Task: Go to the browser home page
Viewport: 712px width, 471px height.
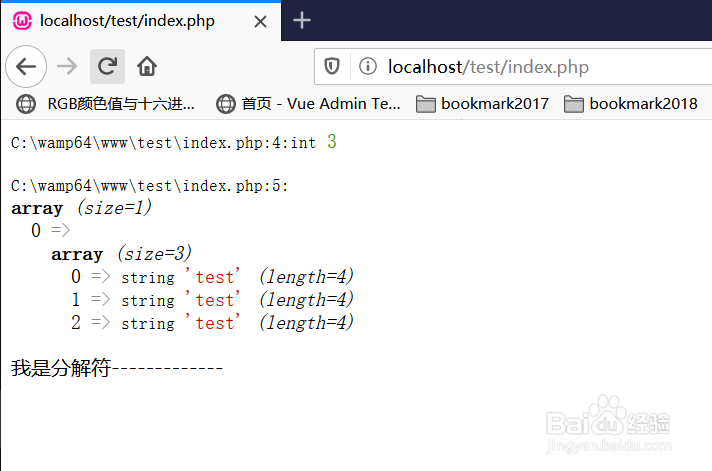Action: click(147, 67)
